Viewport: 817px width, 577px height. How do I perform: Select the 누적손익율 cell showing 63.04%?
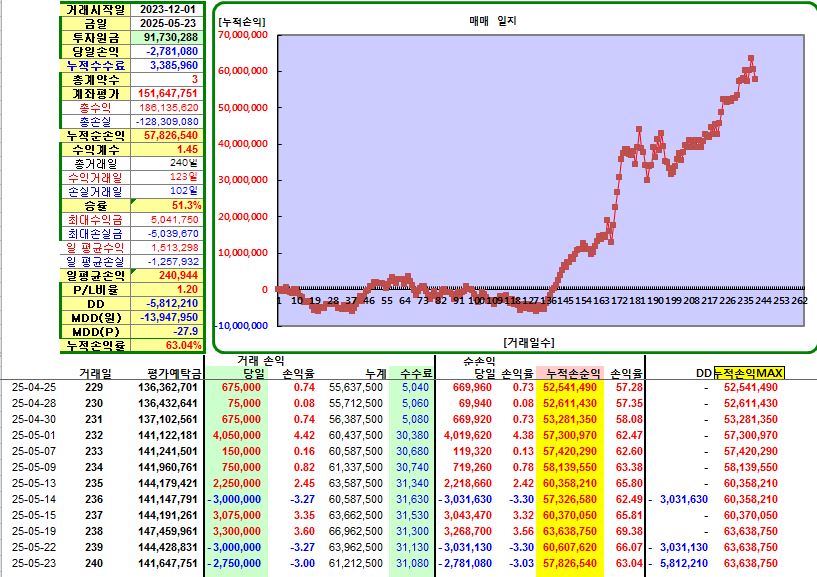[167, 346]
